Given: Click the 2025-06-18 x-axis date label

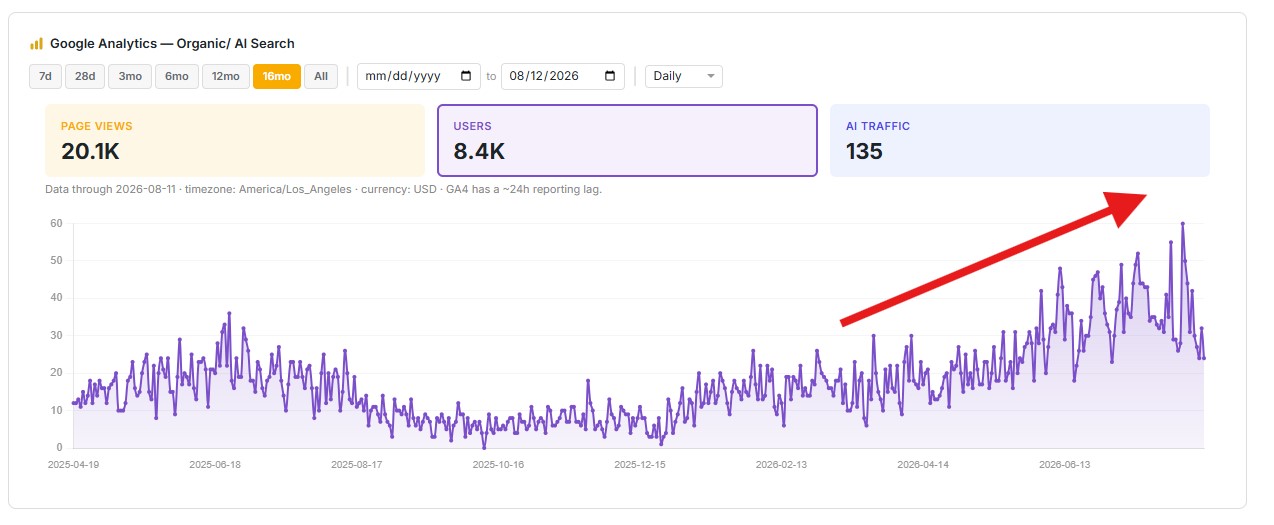Looking at the screenshot, I should (216, 465).
